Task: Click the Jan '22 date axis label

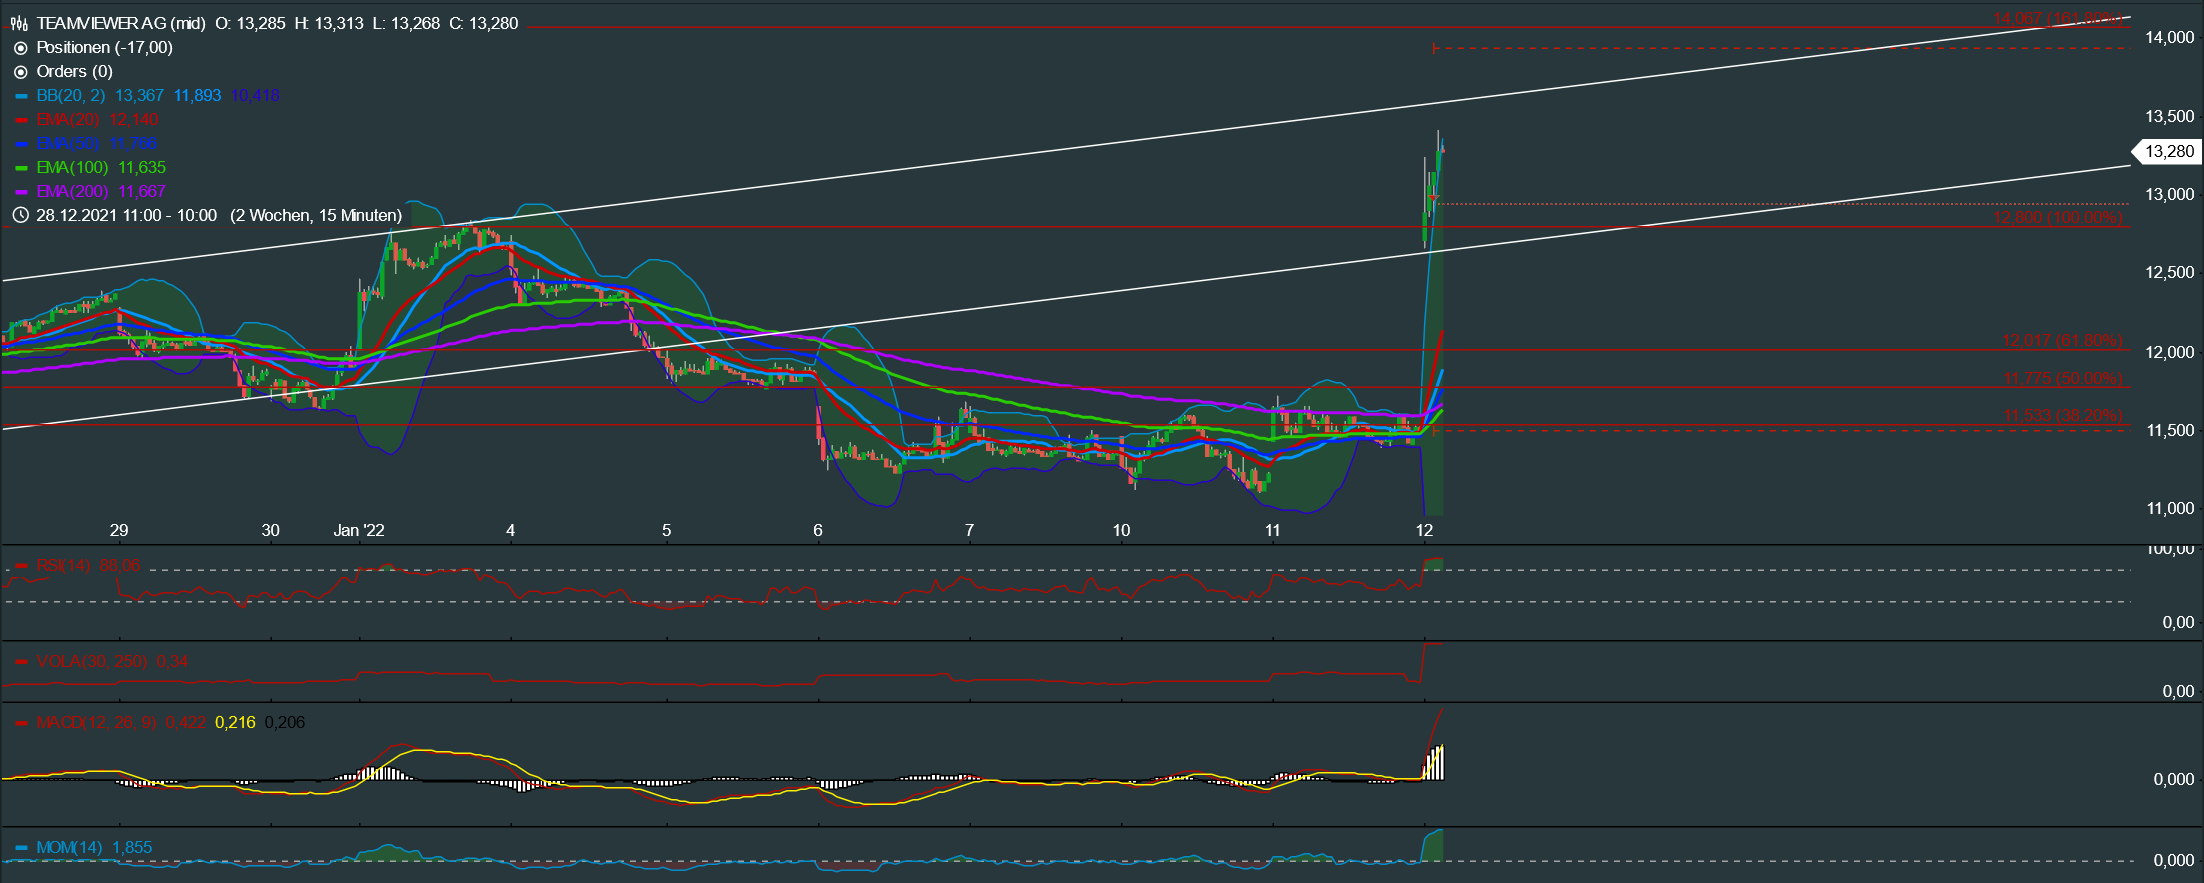Action: click(x=358, y=531)
